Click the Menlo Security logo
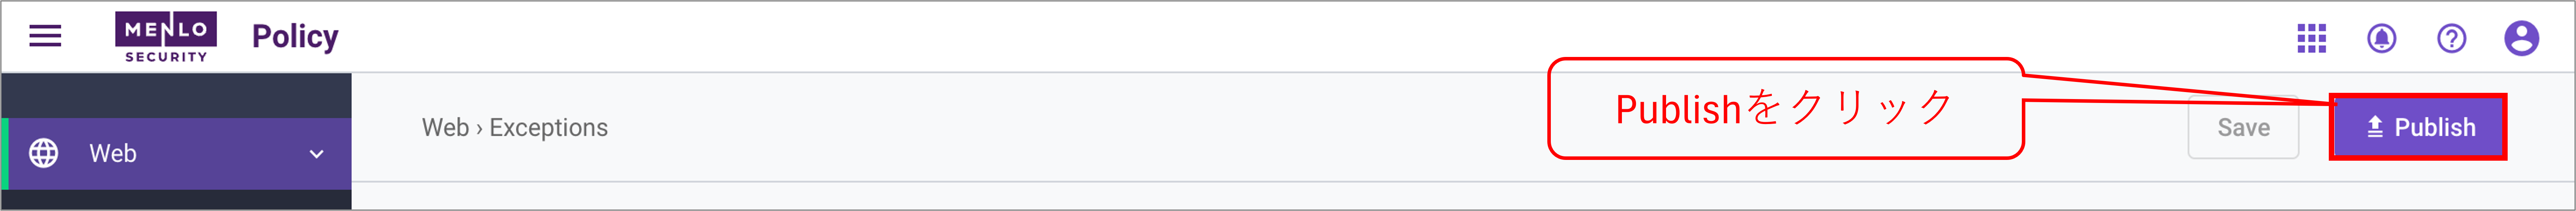Viewport: 2576px width, 211px height. pyautogui.click(x=166, y=37)
